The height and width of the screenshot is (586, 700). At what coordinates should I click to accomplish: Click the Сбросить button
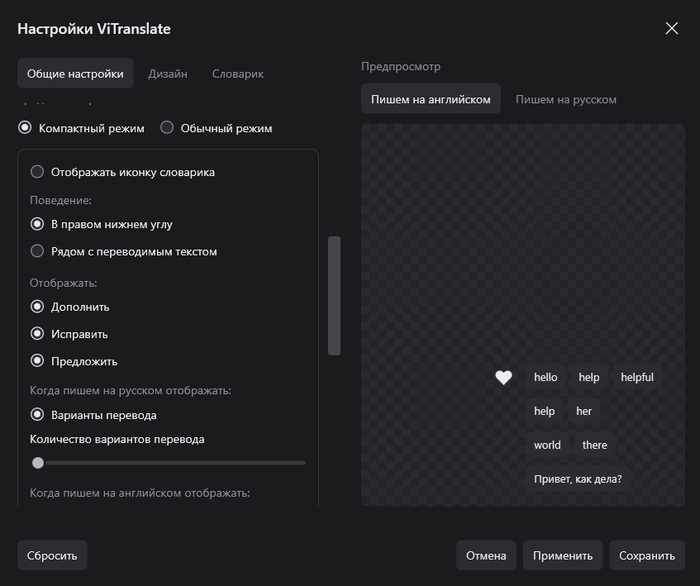click(52, 555)
